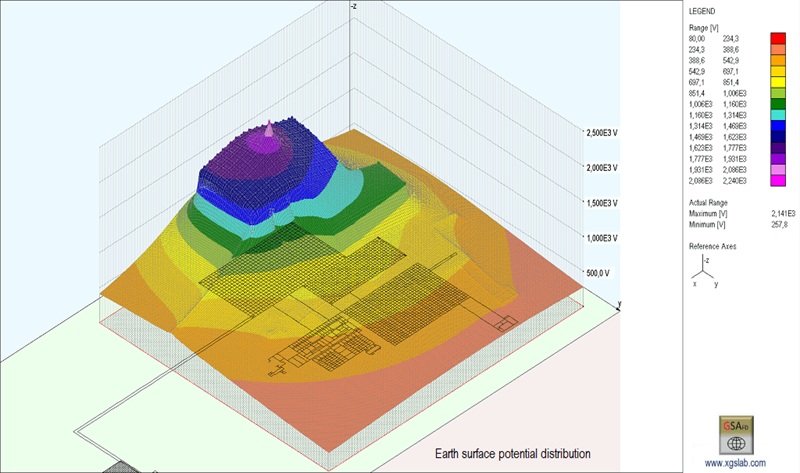The width and height of the screenshot is (800, 473).
Task: Choose the blue 1,314E3–1,469E3 legend swatch
Action: tap(777, 126)
